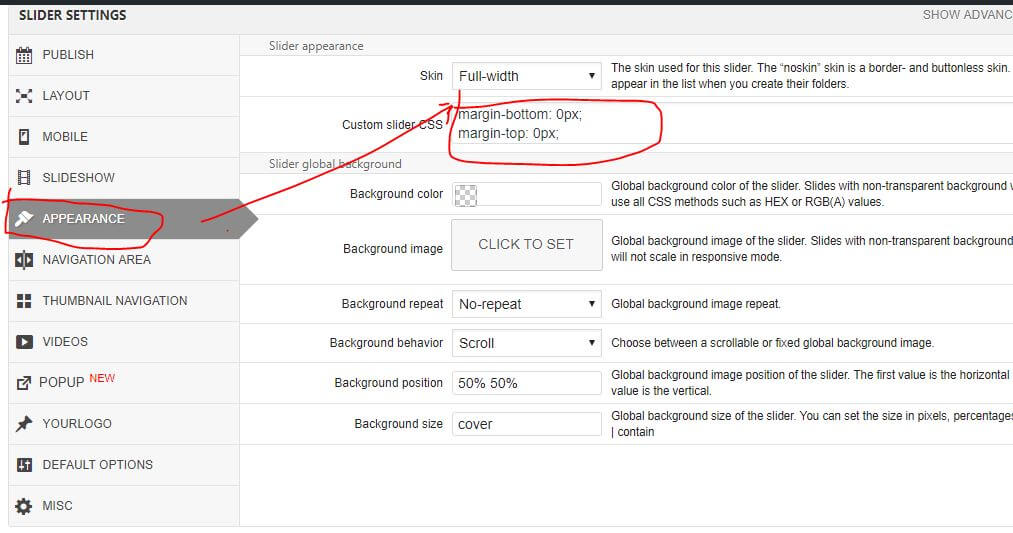
Task: Expand the Background repeat dropdown
Action: 526,304
